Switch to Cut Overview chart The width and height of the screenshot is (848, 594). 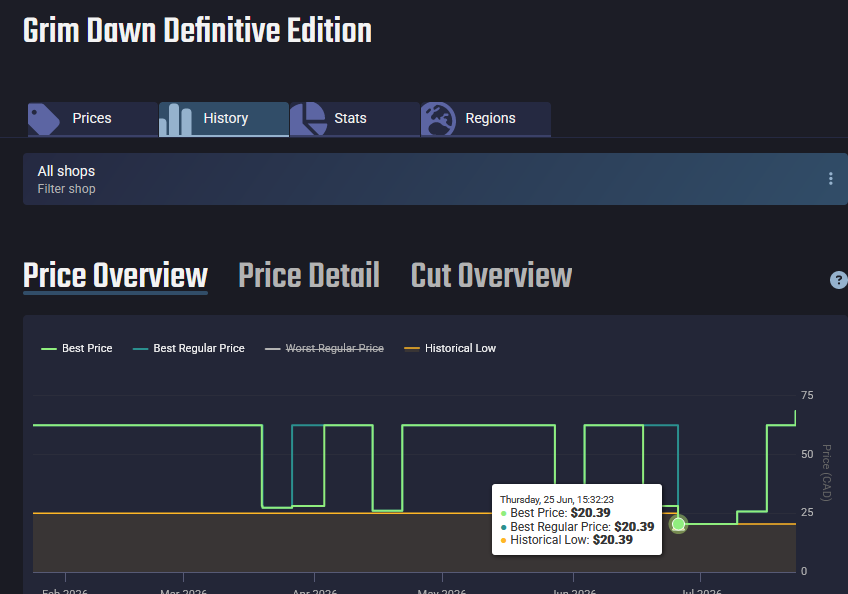(491, 276)
